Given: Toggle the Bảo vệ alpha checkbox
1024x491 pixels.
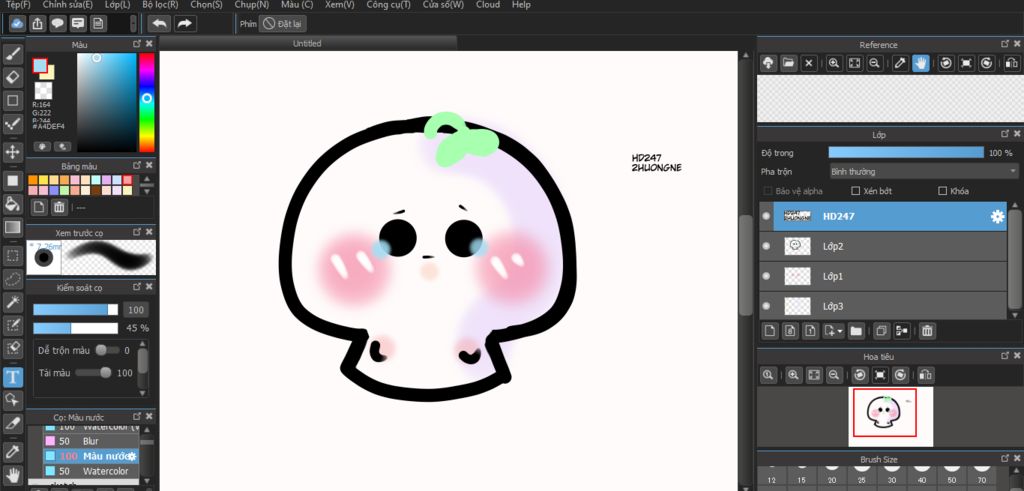Looking at the screenshot, I should click(x=768, y=191).
